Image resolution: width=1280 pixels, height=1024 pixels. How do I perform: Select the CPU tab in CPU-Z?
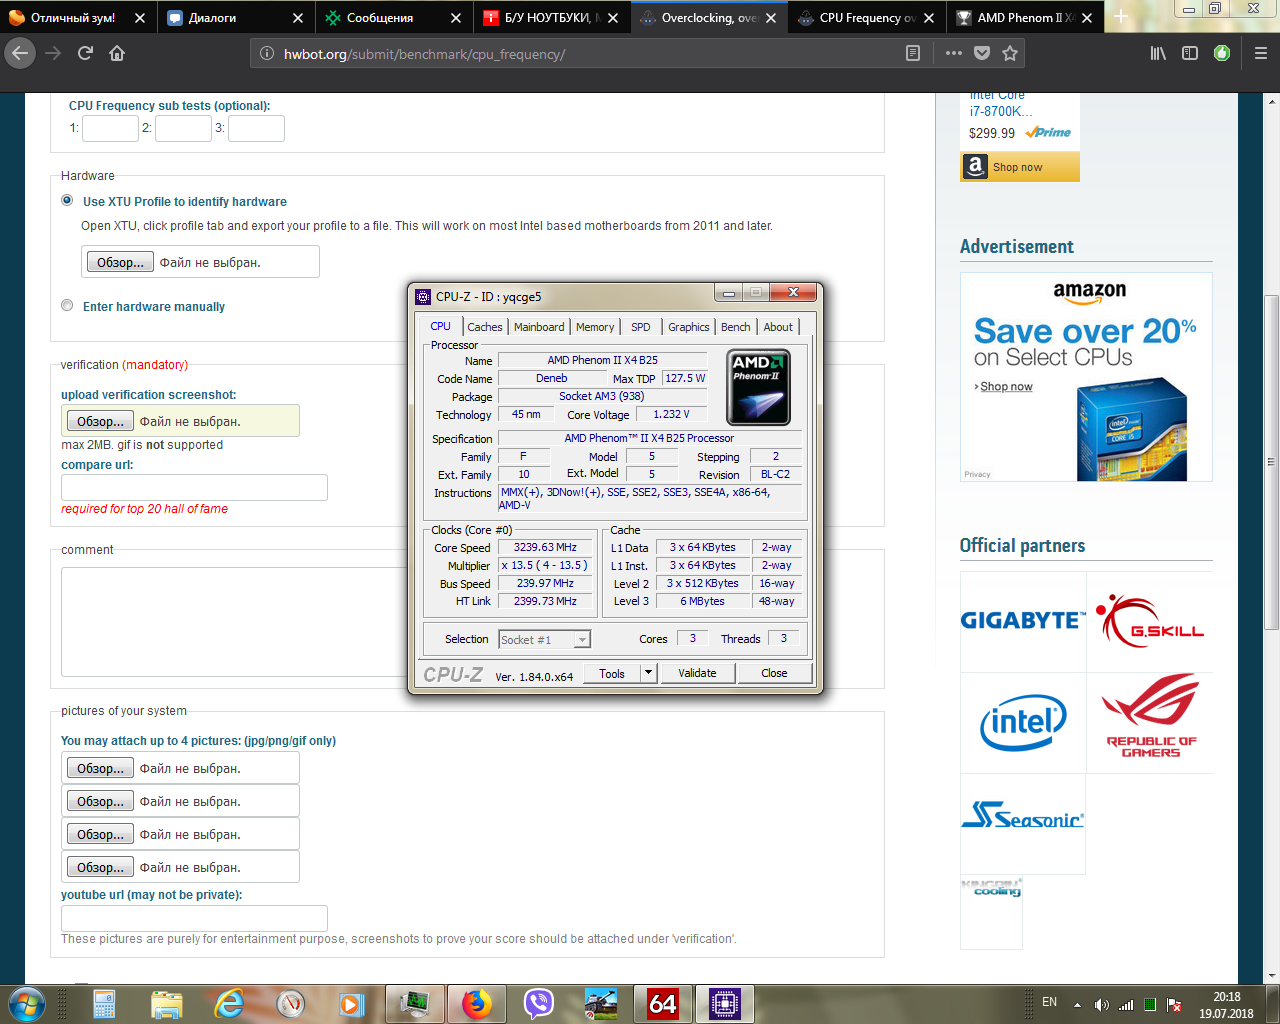pyautogui.click(x=440, y=326)
